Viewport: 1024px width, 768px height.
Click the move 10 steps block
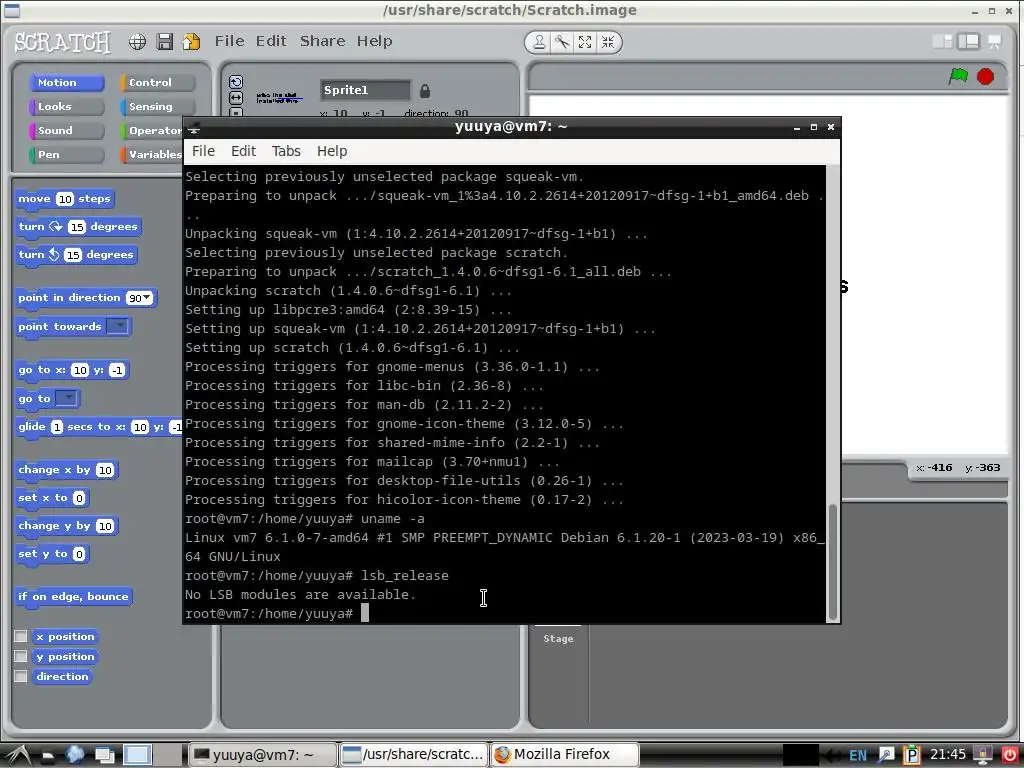(65, 199)
